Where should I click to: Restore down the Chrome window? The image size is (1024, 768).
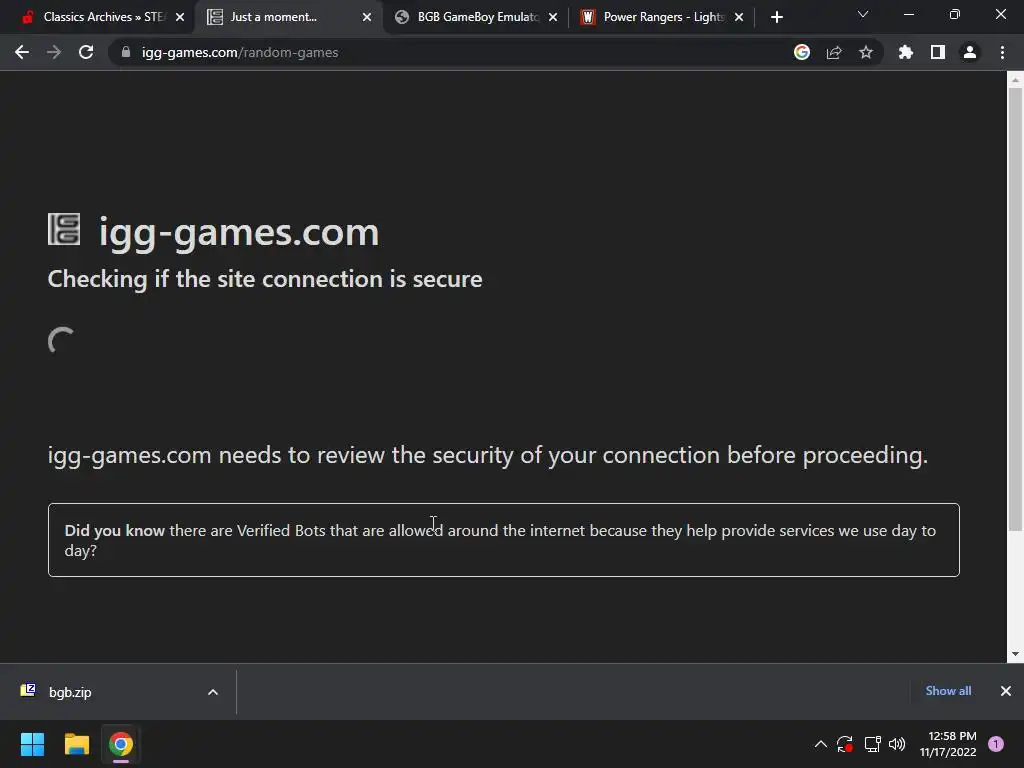[x=955, y=14]
